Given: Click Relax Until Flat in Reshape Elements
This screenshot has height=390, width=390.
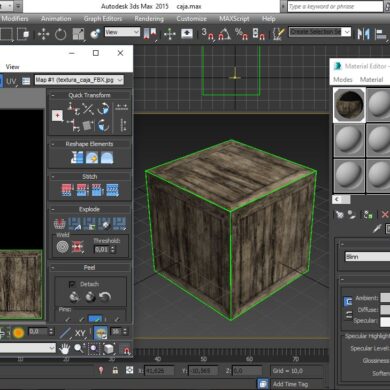Looking at the screenshot, I should coord(92,157).
